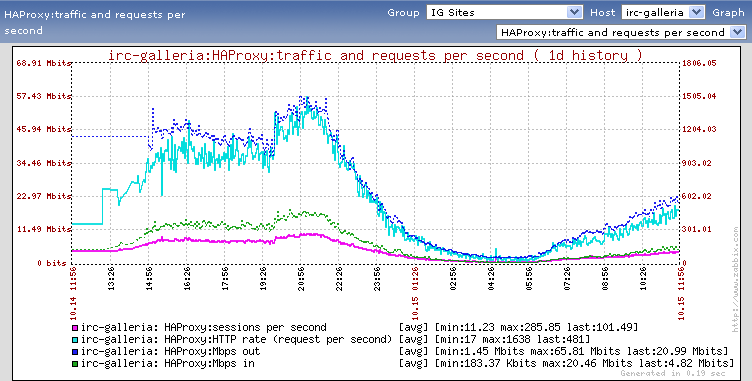Click the '04:26' time axis label
The height and width of the screenshot is (381, 752).
(491, 279)
